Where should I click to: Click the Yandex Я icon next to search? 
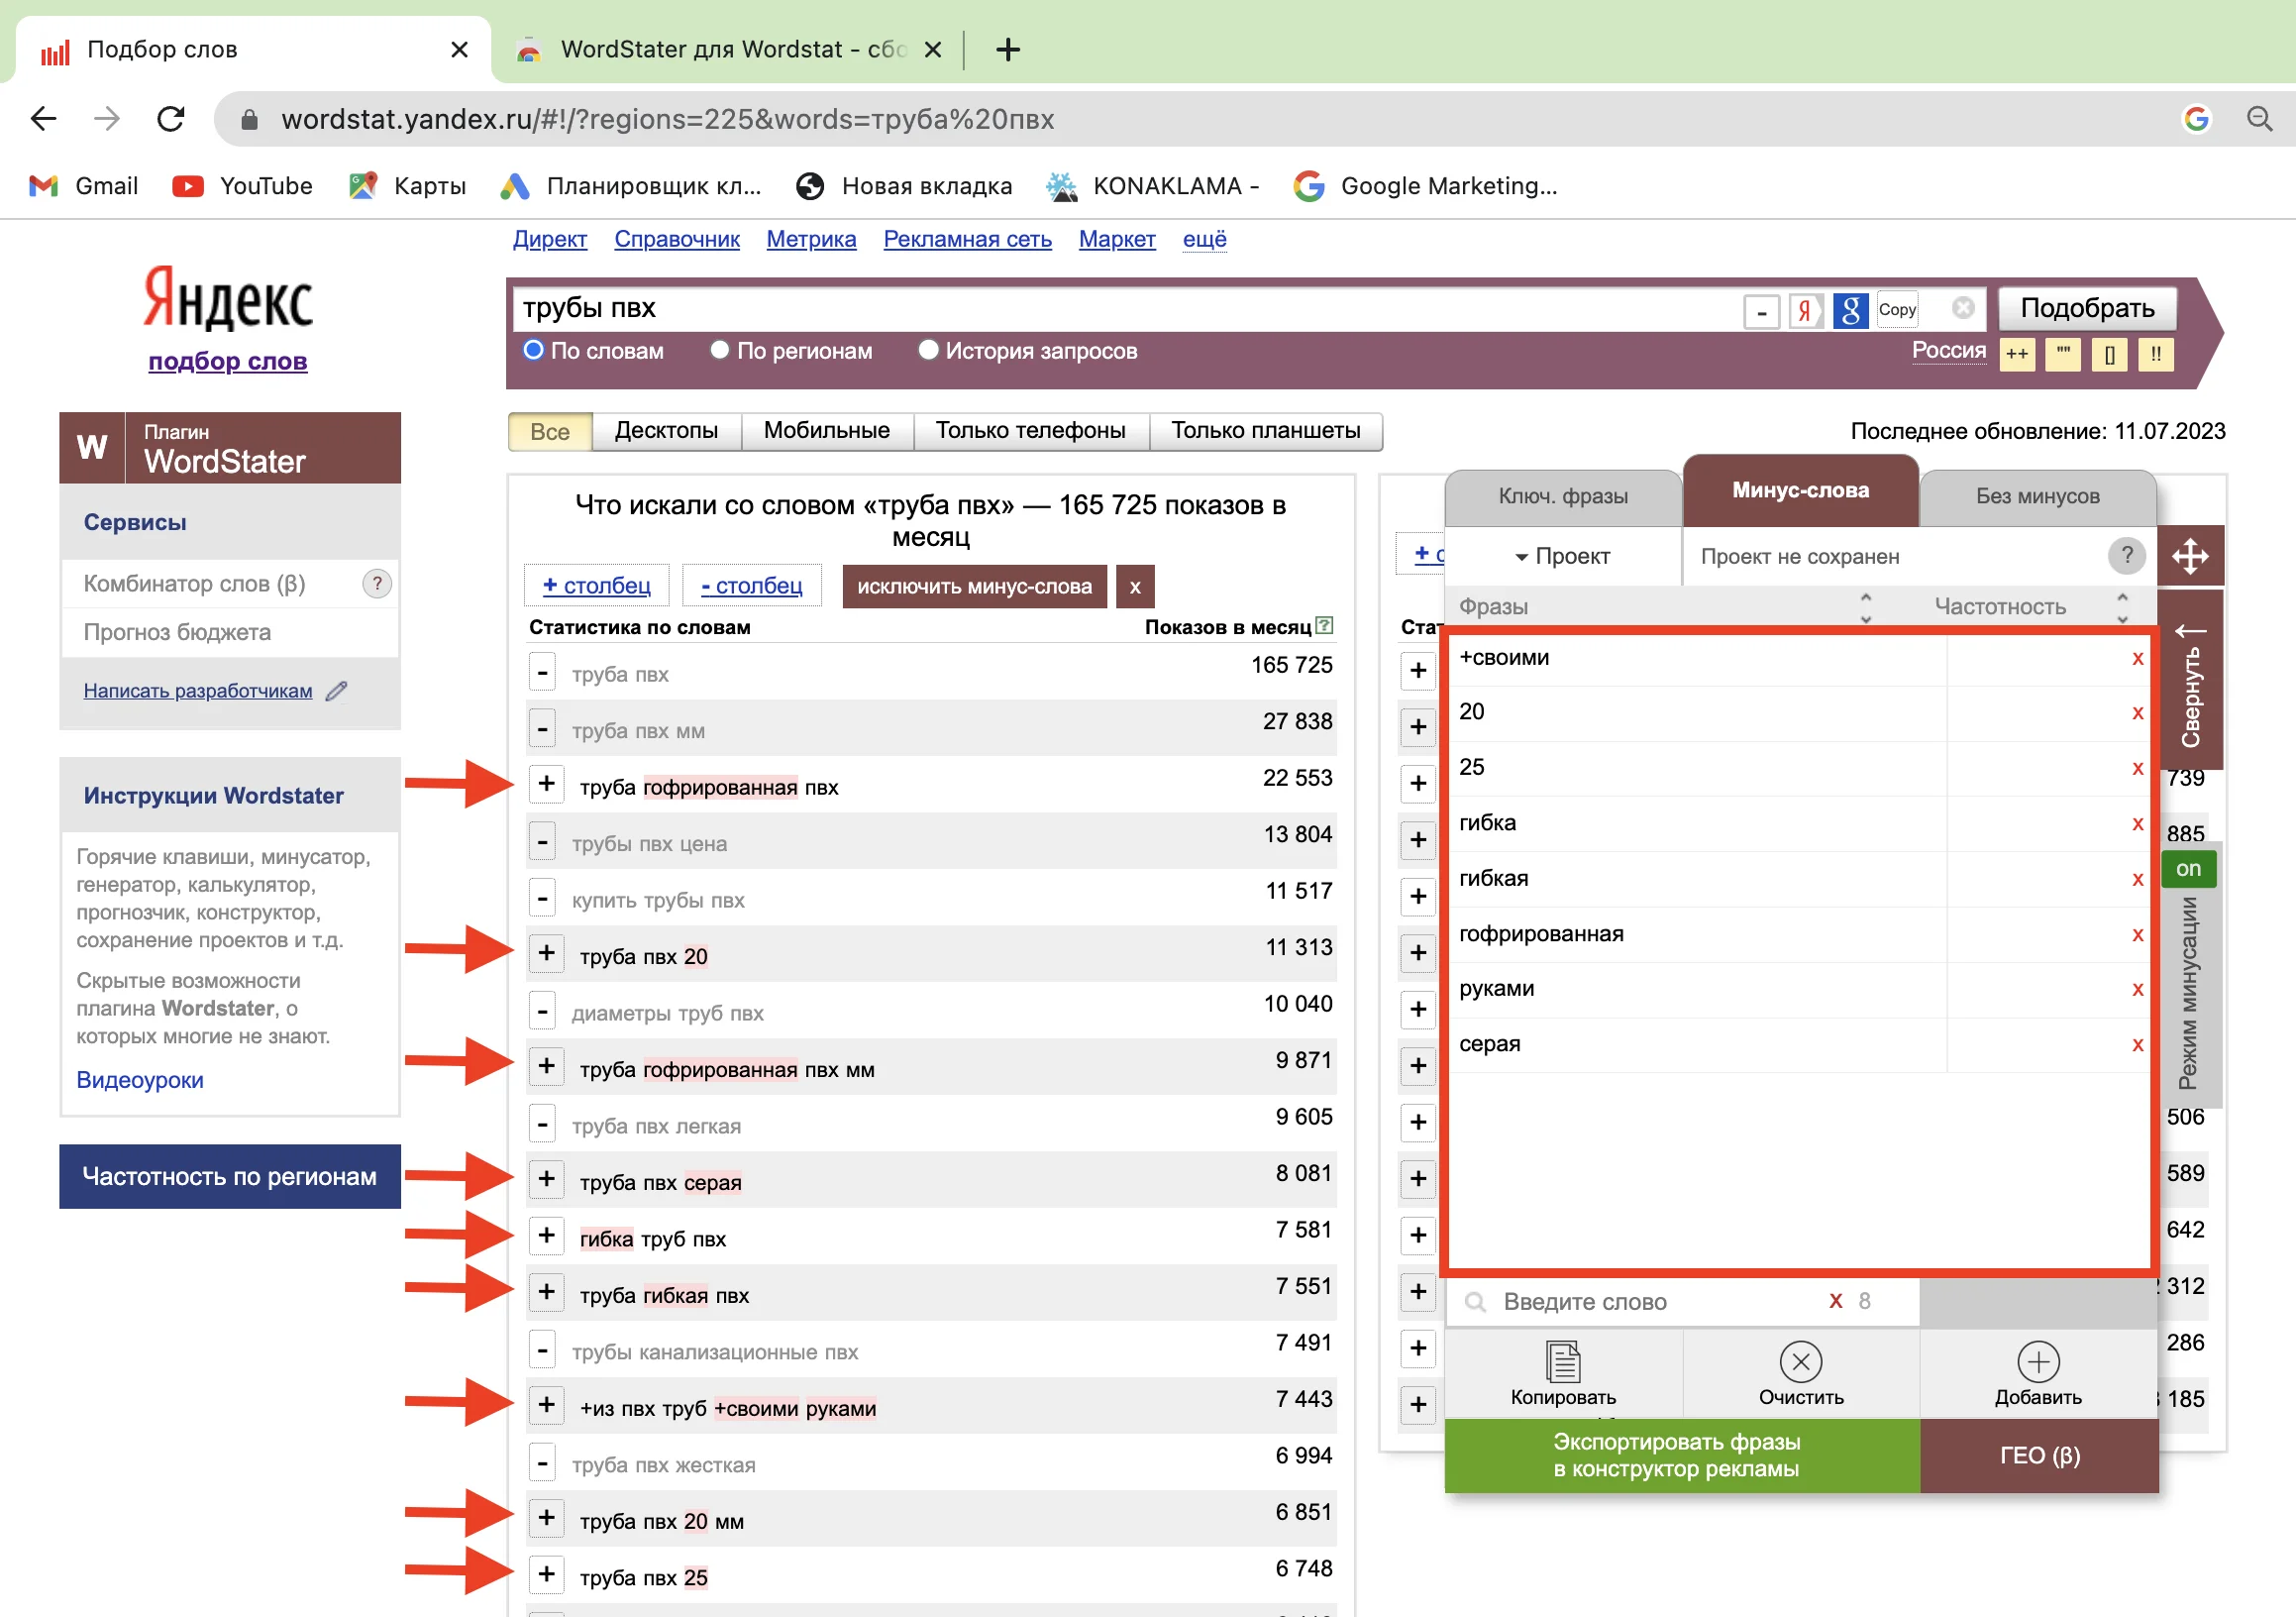click(1805, 309)
